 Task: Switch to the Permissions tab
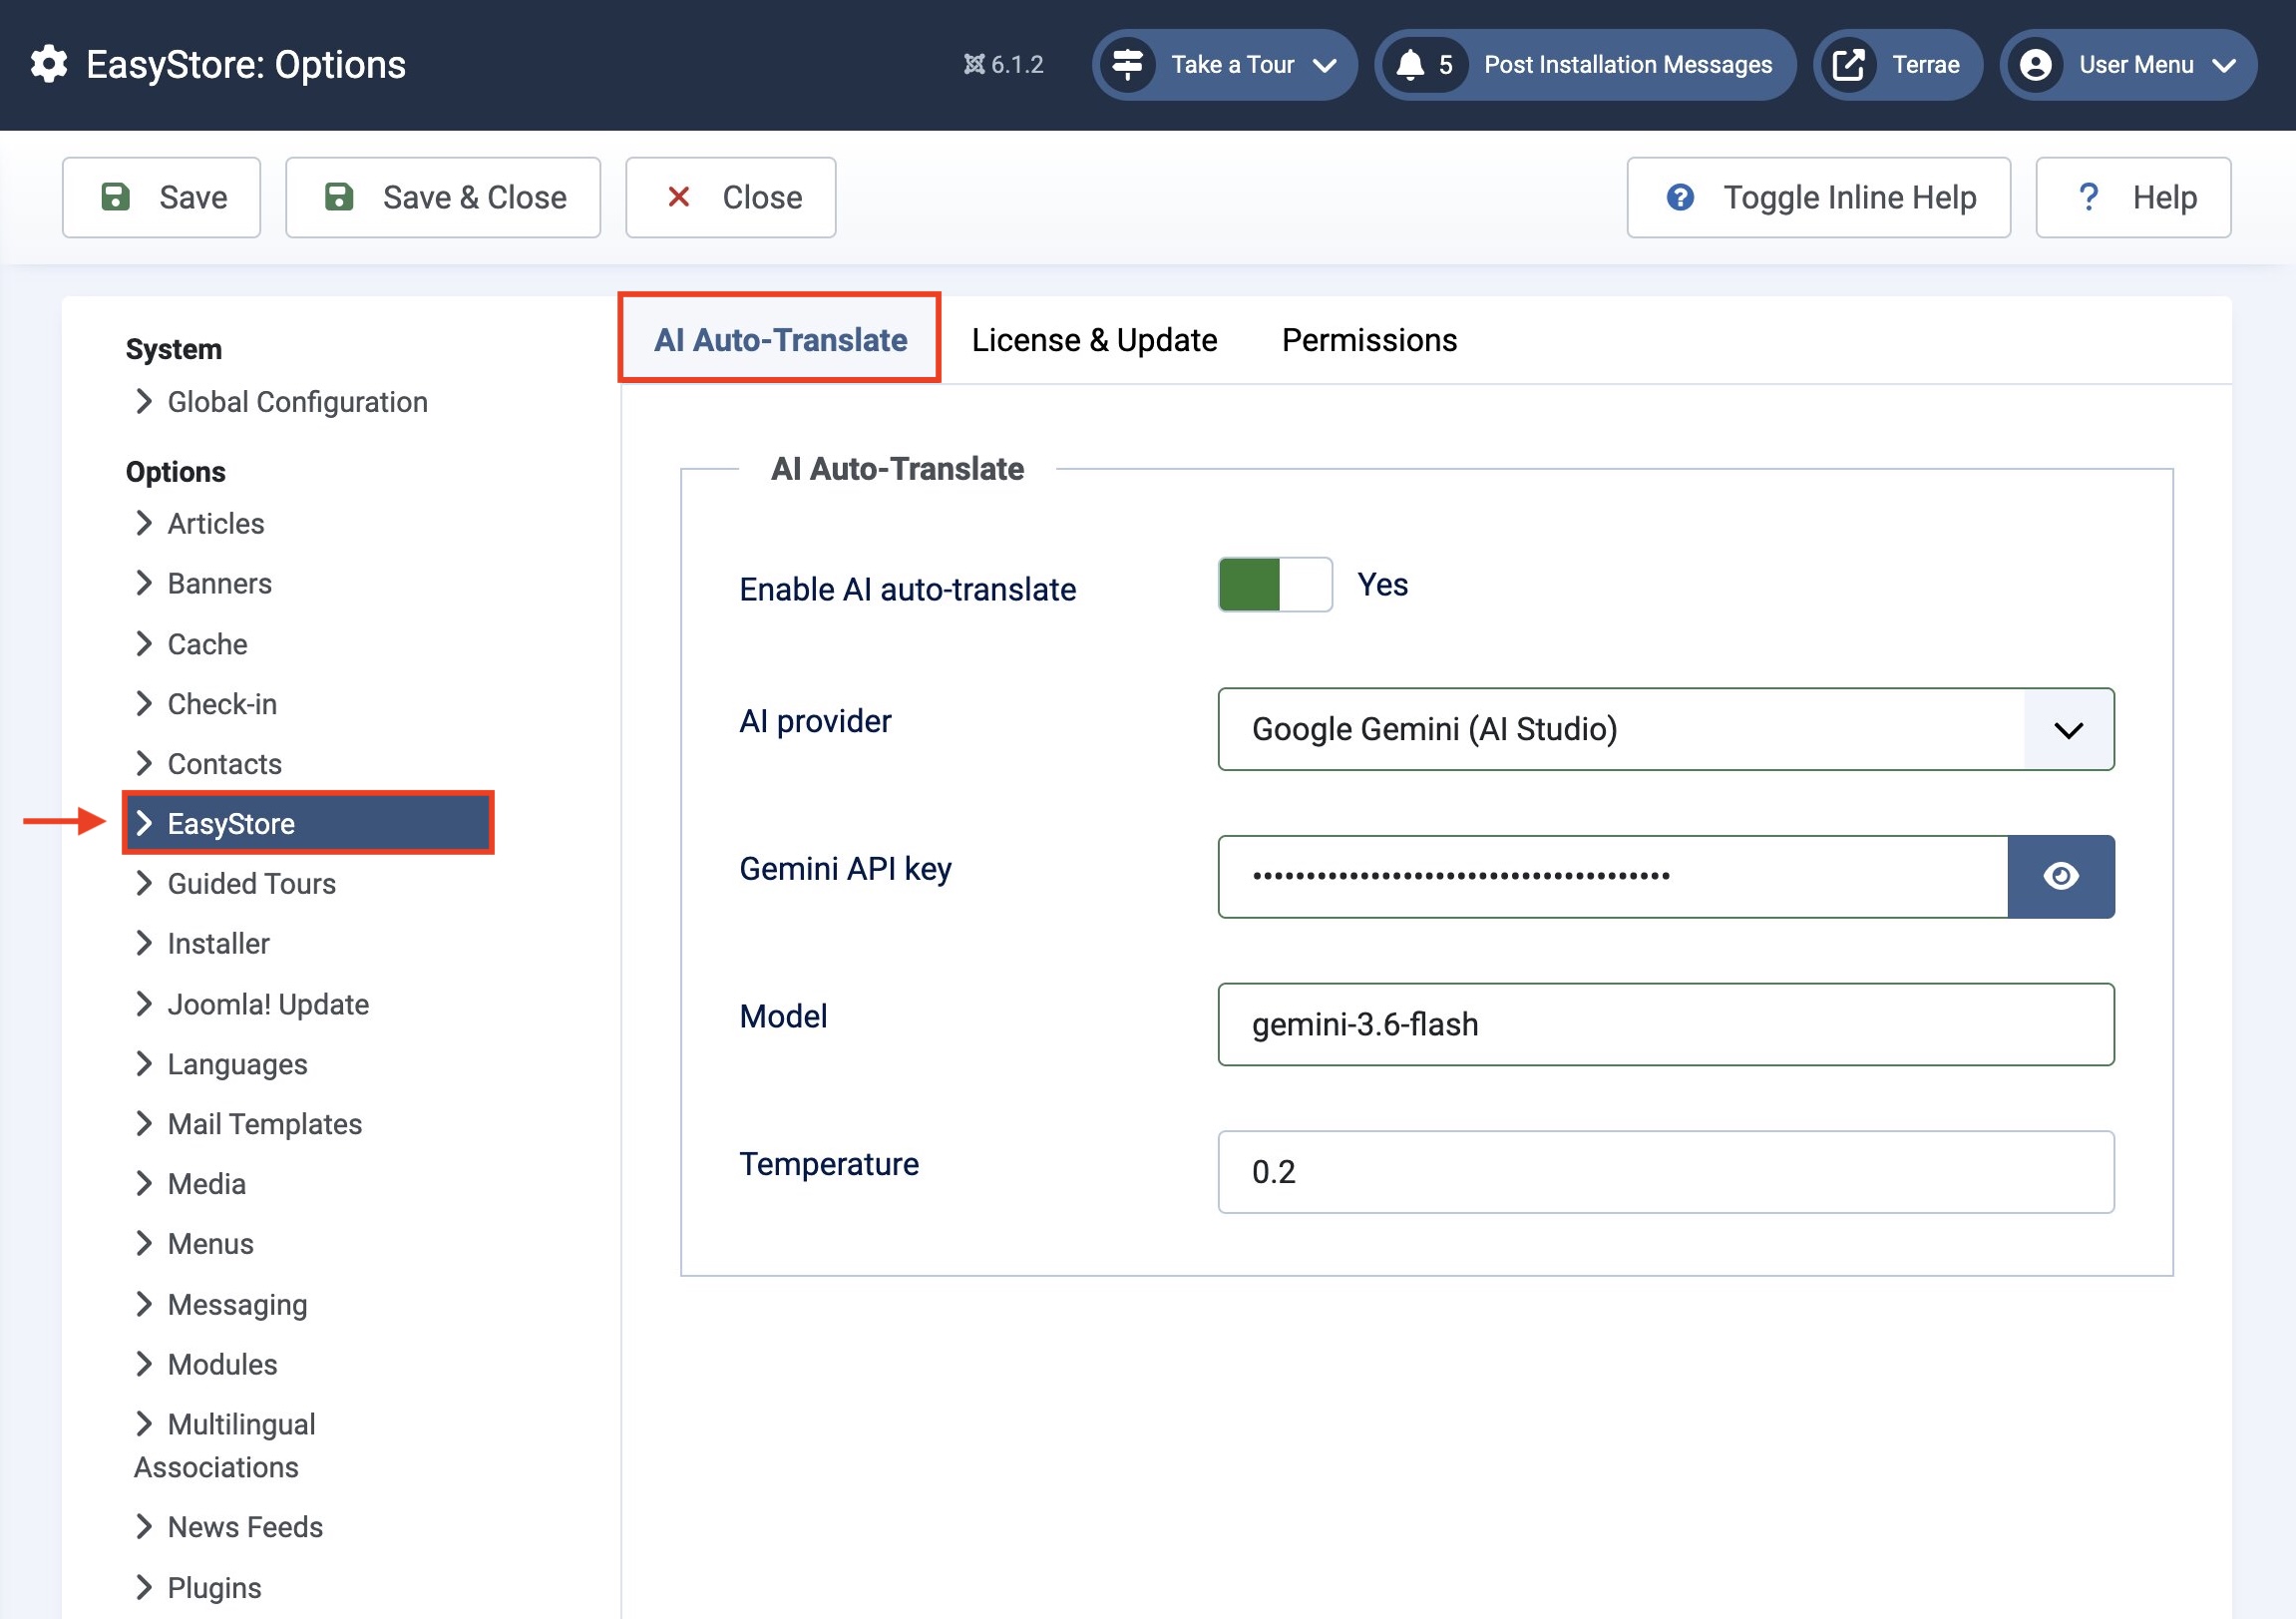pos(1370,340)
